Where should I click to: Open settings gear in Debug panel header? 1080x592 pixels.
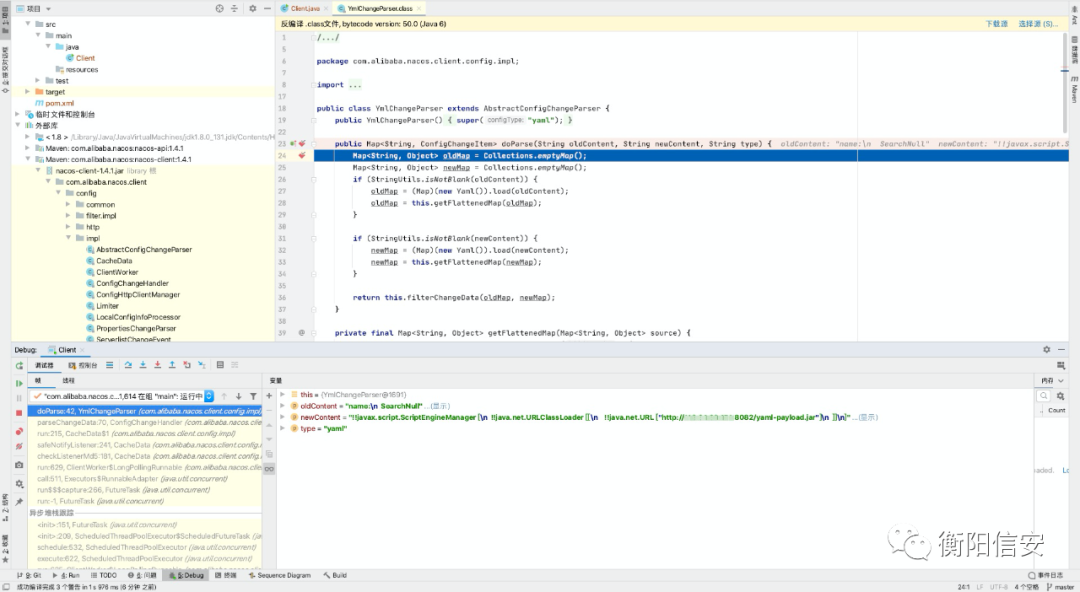coord(1047,349)
